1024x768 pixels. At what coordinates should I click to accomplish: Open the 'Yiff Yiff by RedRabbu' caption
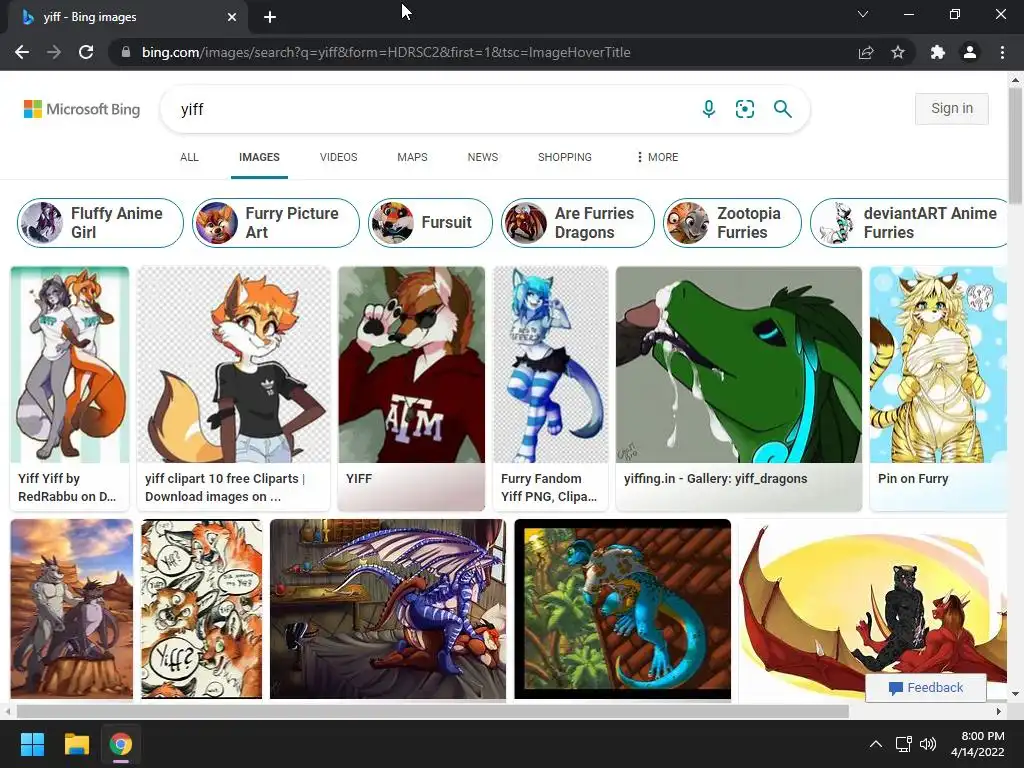pyautogui.click(x=67, y=487)
